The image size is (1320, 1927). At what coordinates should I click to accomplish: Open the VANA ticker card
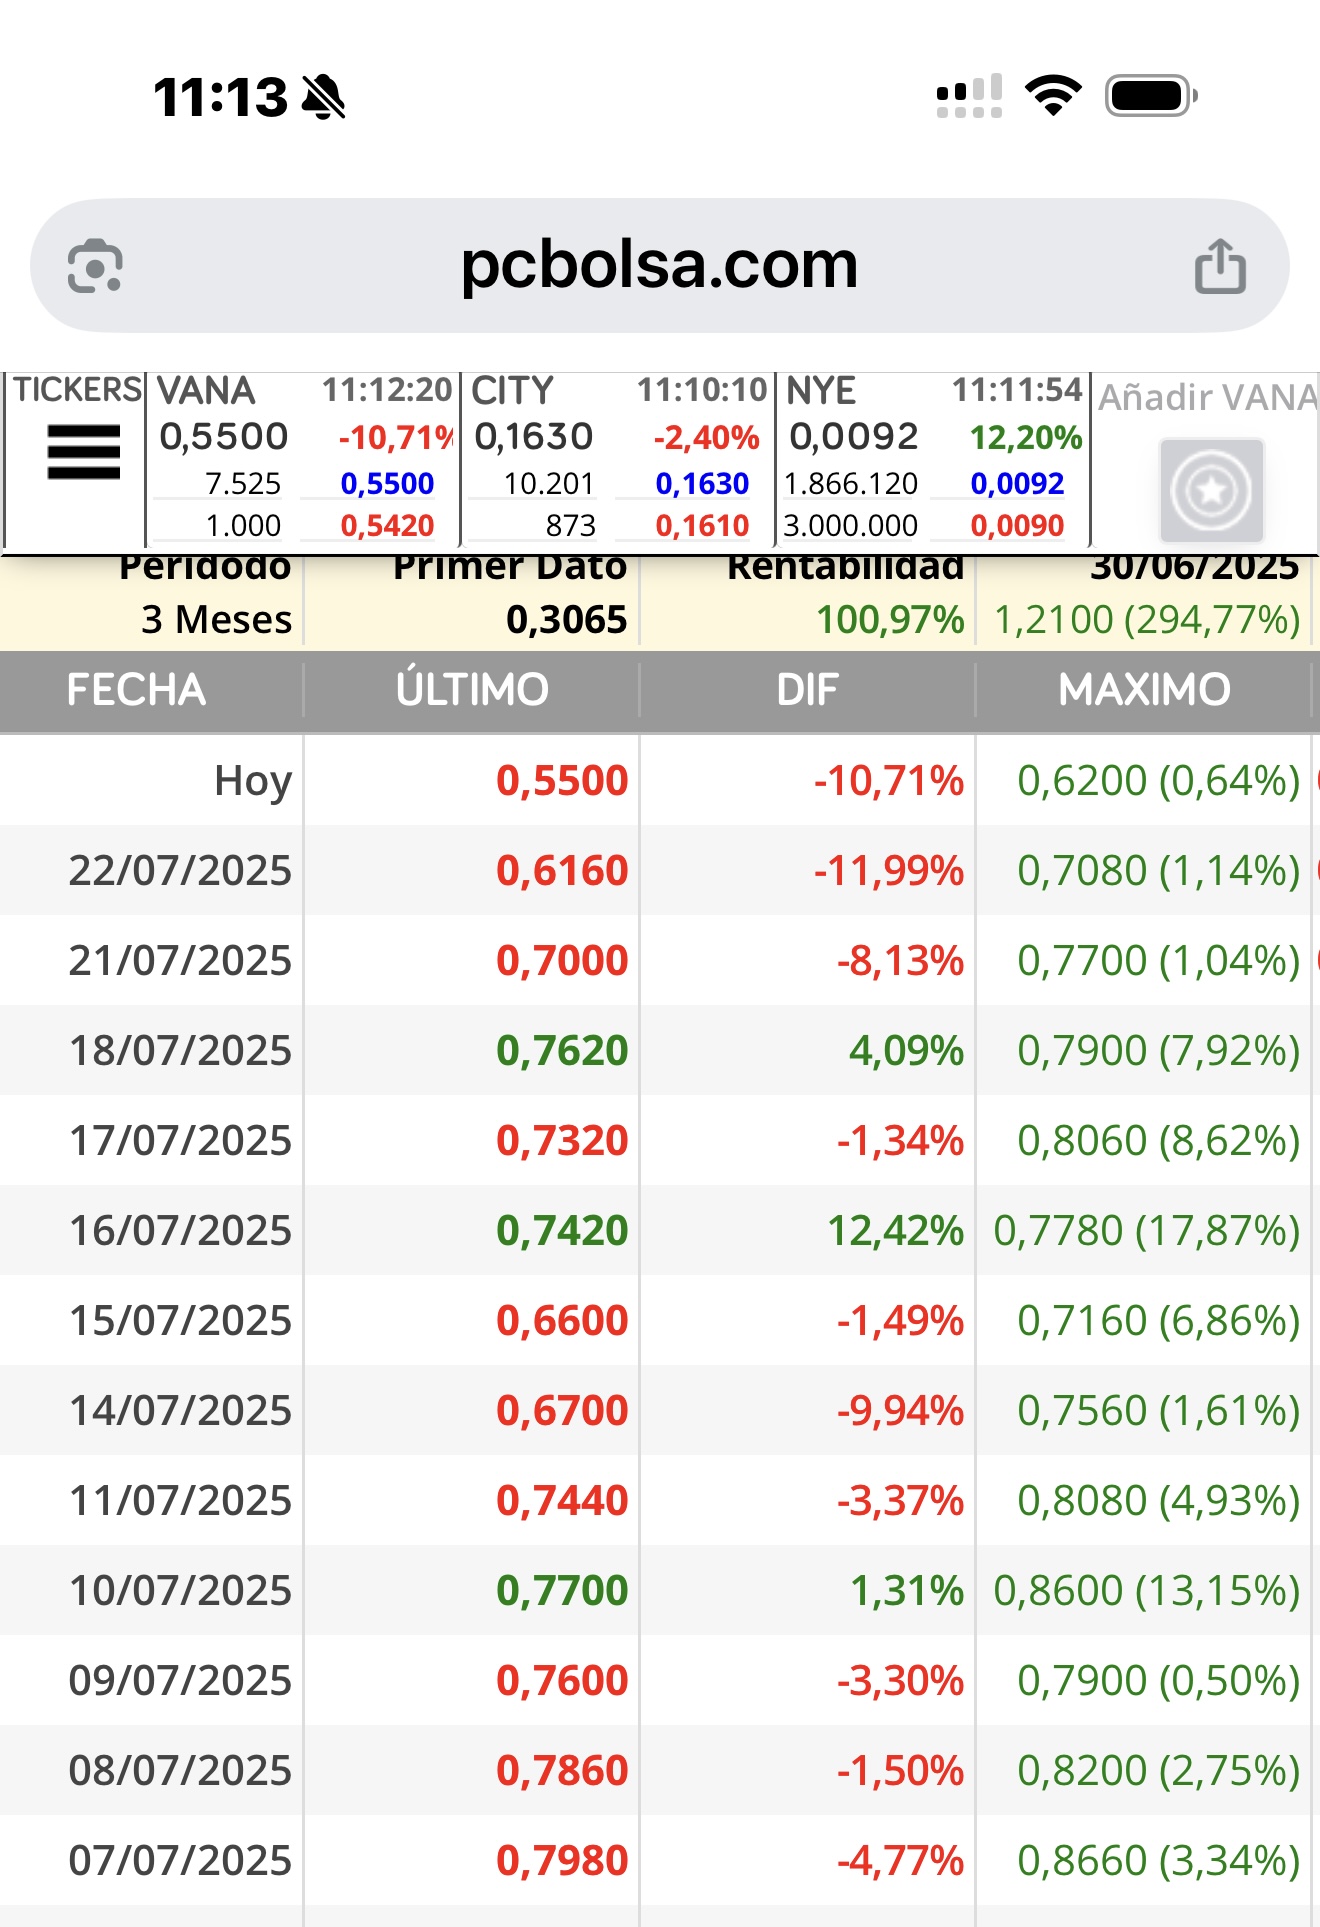coord(303,458)
